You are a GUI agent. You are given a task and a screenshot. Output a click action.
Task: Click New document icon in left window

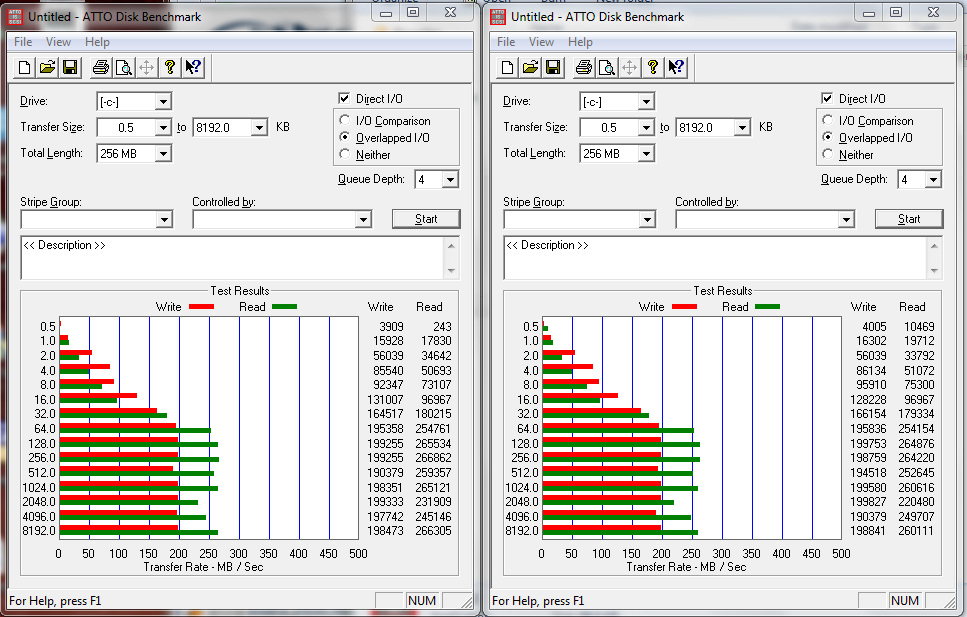[x=24, y=67]
